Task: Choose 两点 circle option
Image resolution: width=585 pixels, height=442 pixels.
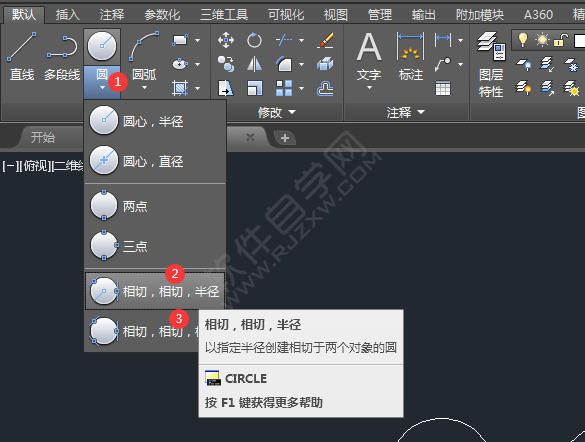Action: coord(155,206)
